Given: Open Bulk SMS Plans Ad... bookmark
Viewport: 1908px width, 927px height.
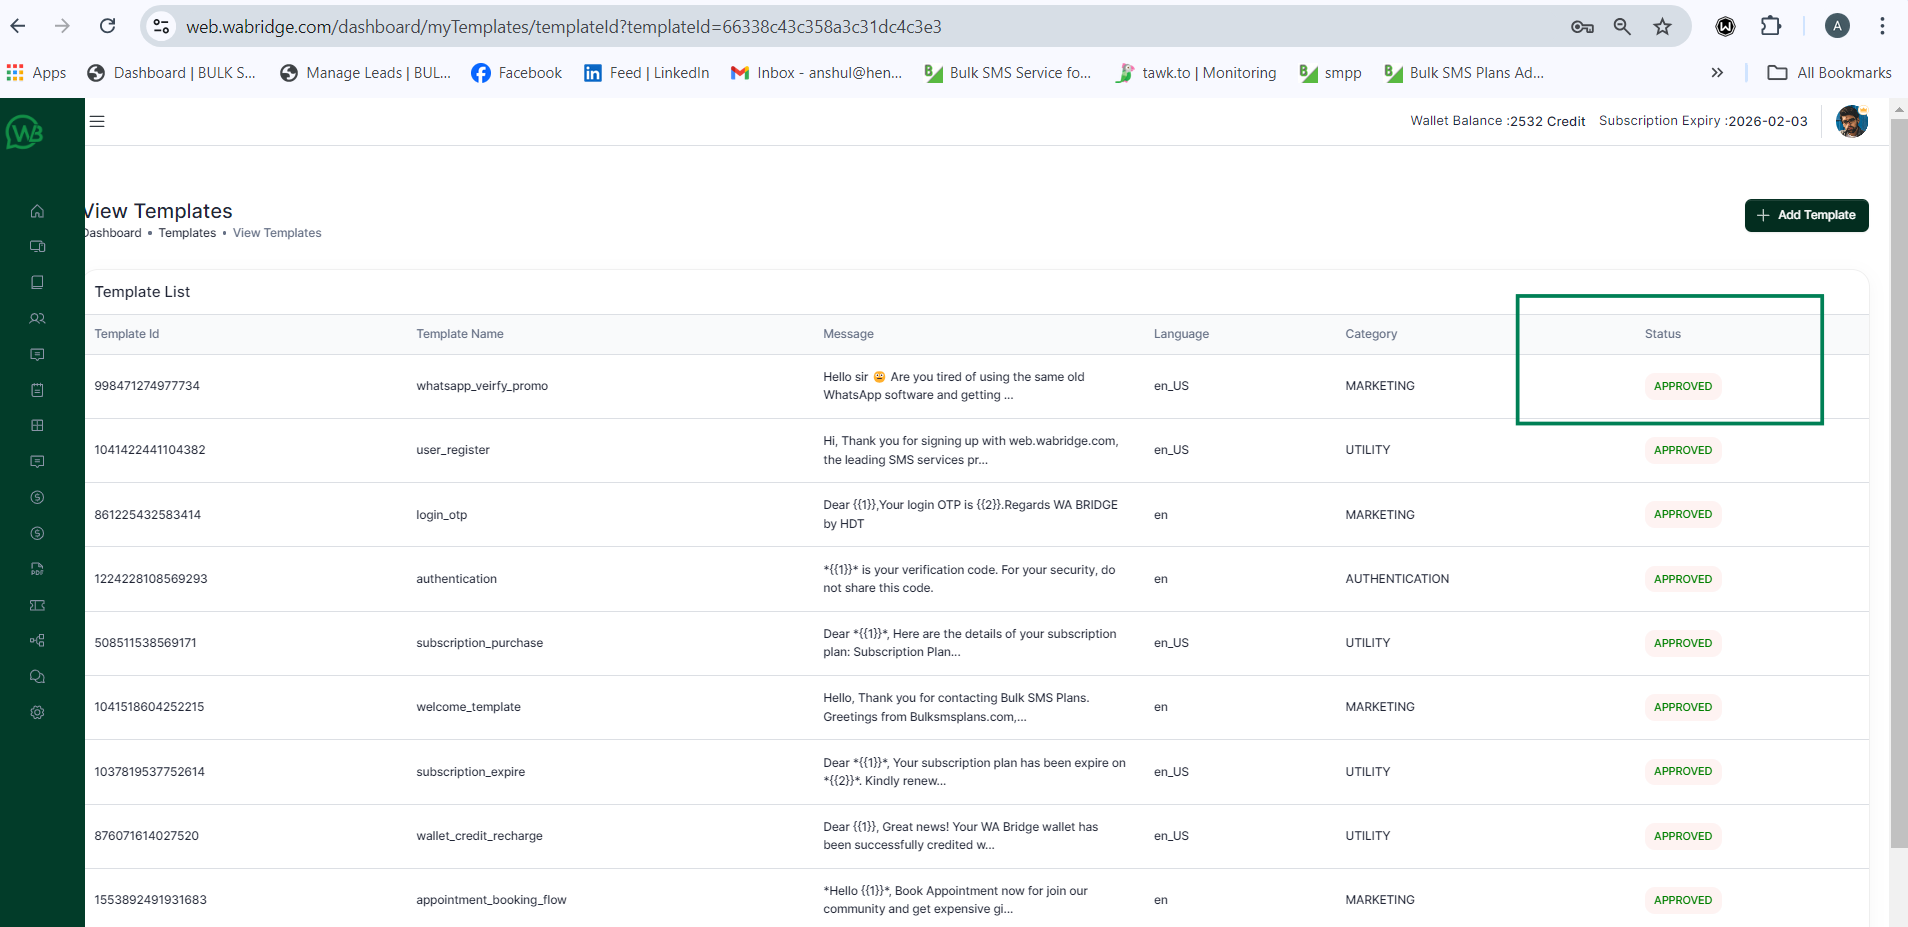Looking at the screenshot, I should point(1464,73).
